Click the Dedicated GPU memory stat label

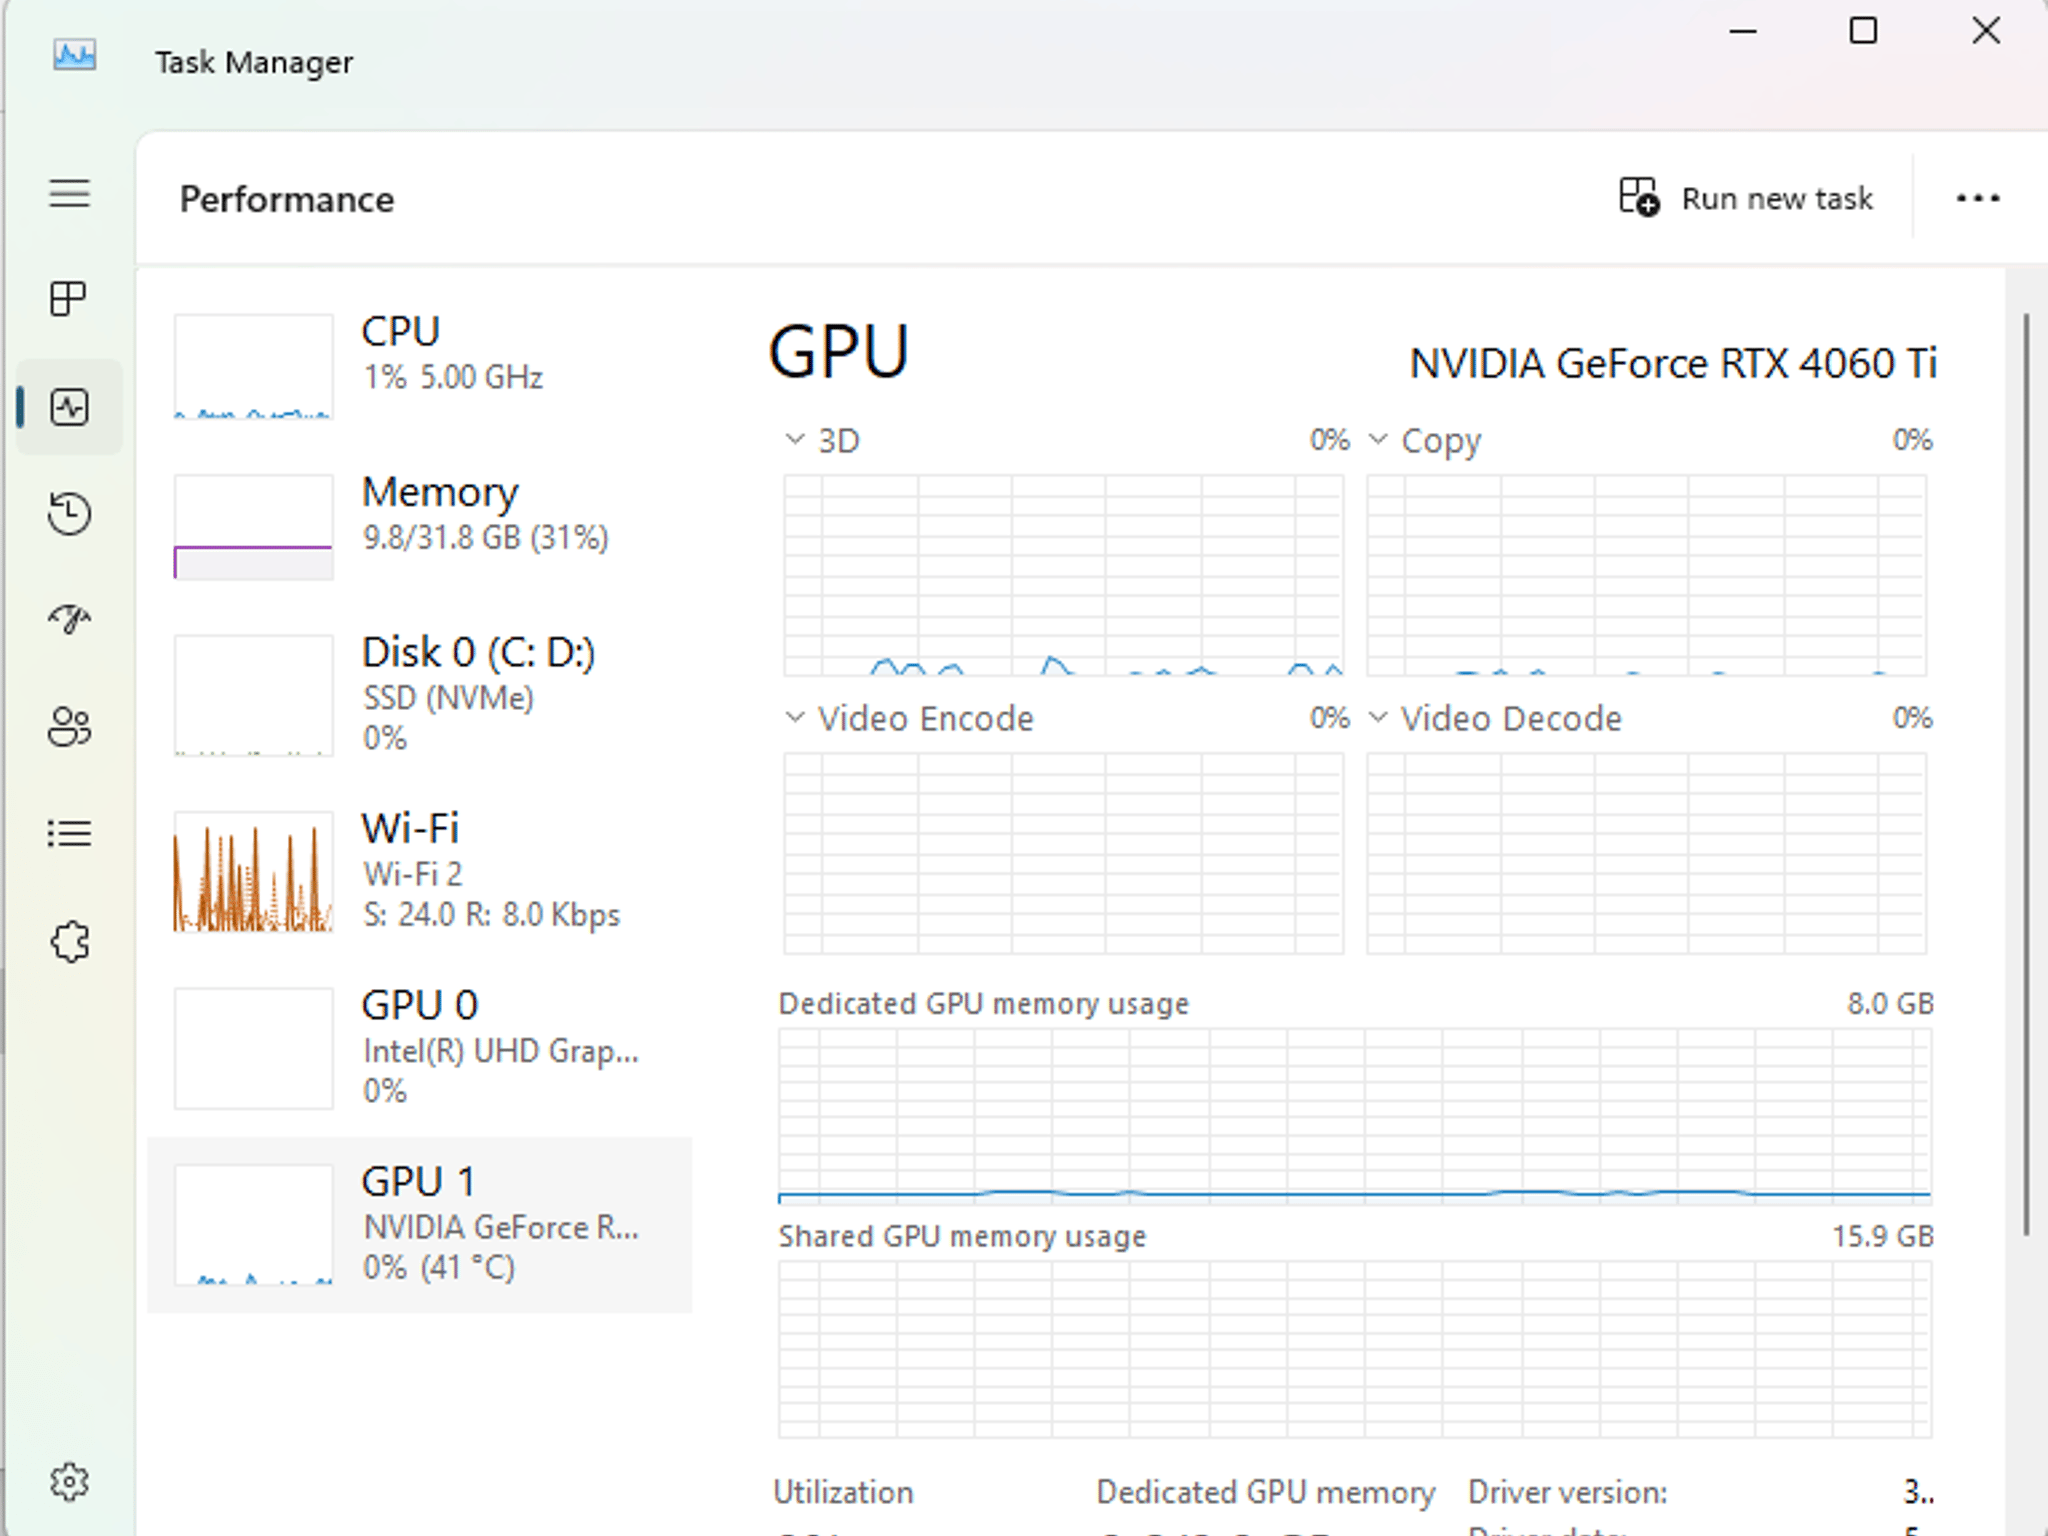coord(1266,1492)
